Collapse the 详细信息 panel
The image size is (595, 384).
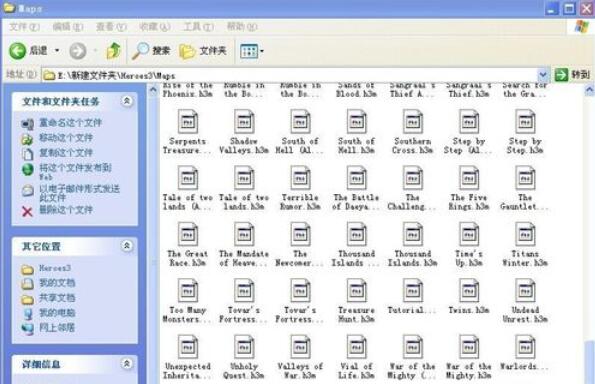[127, 364]
